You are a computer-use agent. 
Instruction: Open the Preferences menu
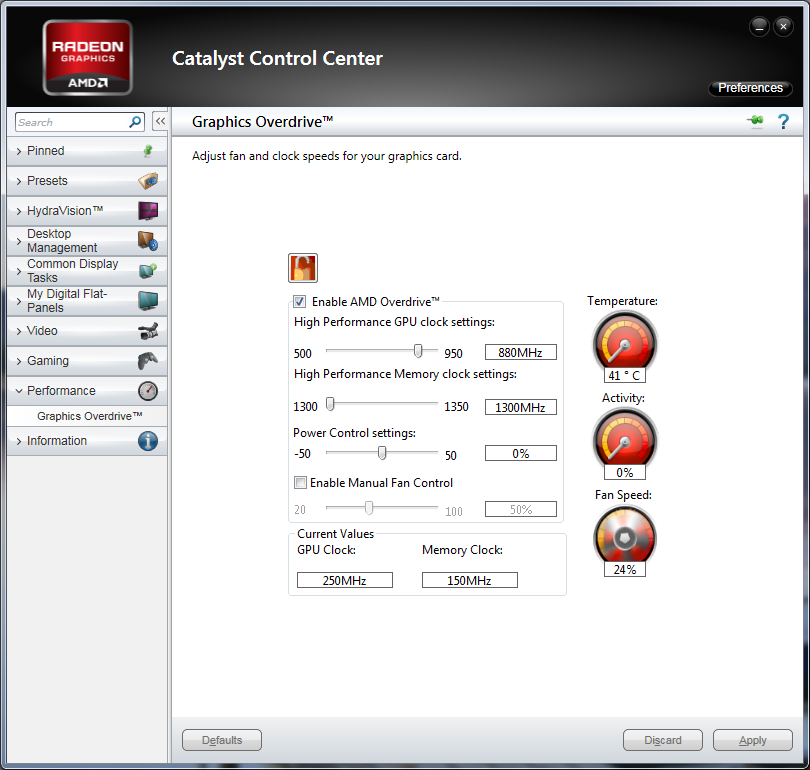750,88
